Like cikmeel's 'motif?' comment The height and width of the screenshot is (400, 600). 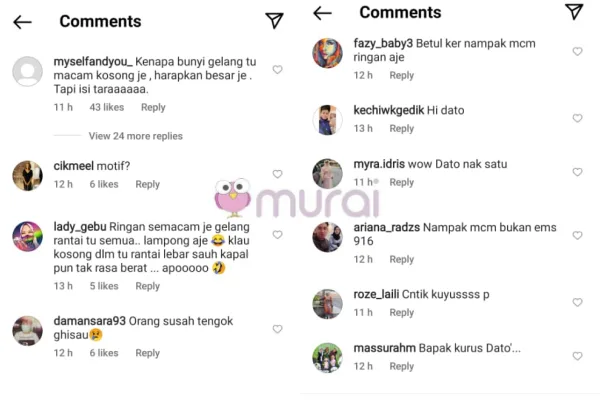point(277,174)
